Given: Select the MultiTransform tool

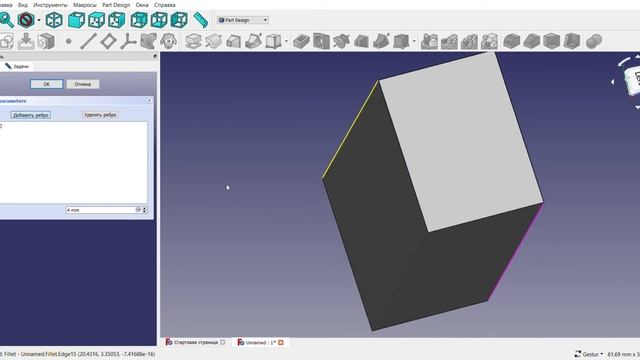Looking at the screenshot, I should point(489,41).
